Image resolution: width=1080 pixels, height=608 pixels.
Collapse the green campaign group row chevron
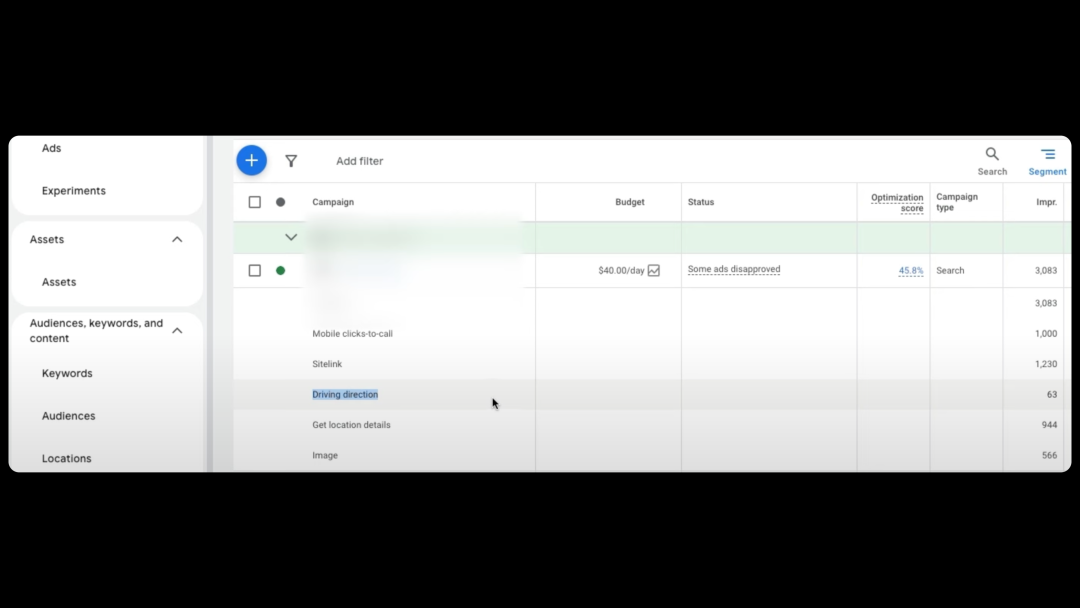291,237
